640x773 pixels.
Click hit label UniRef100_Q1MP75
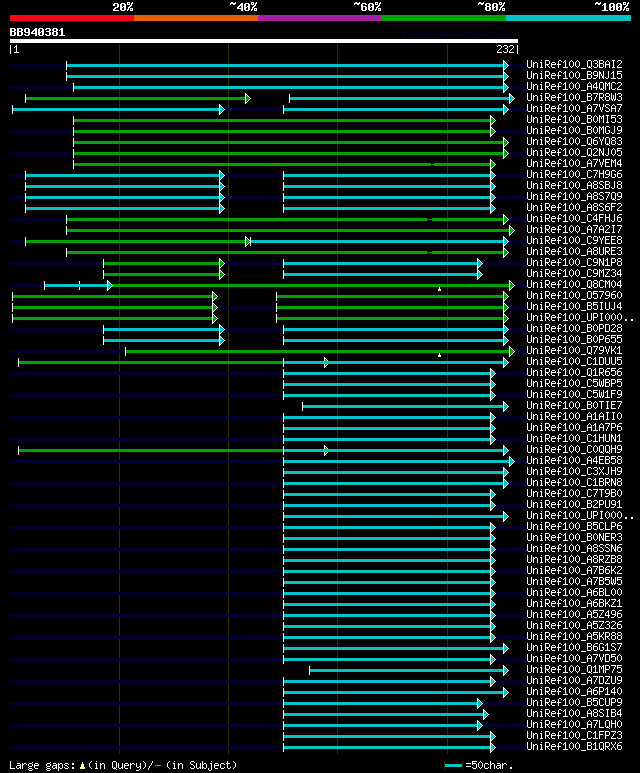(x=574, y=669)
